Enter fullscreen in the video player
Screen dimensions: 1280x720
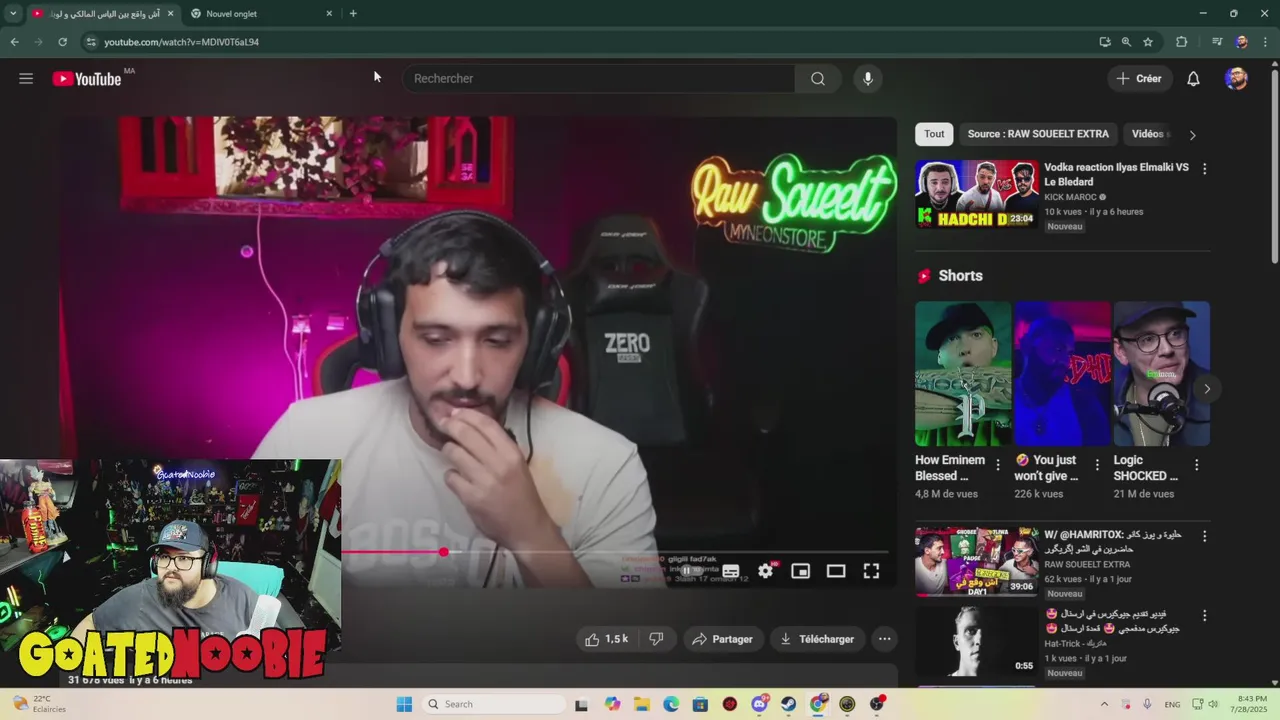[871, 570]
